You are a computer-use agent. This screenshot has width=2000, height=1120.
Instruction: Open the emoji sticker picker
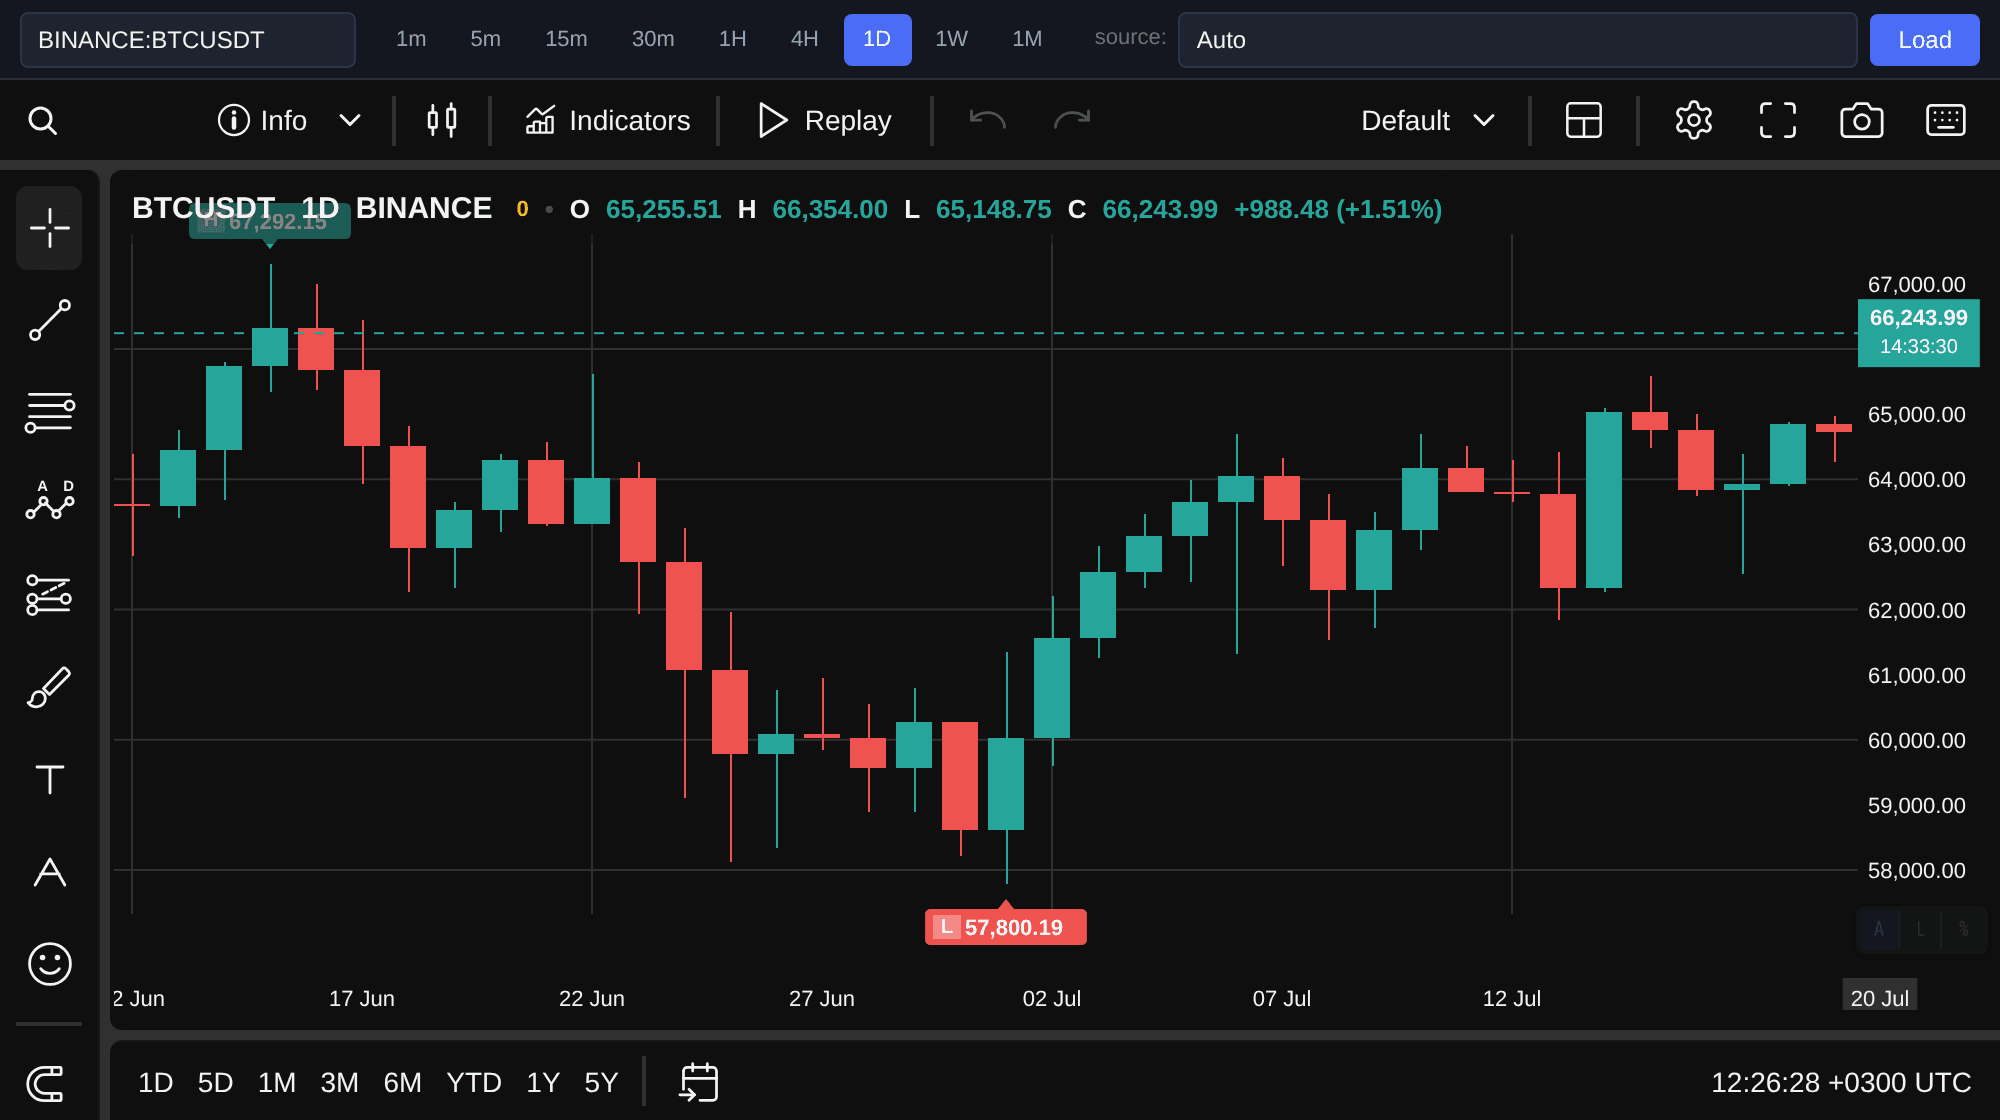(x=49, y=964)
